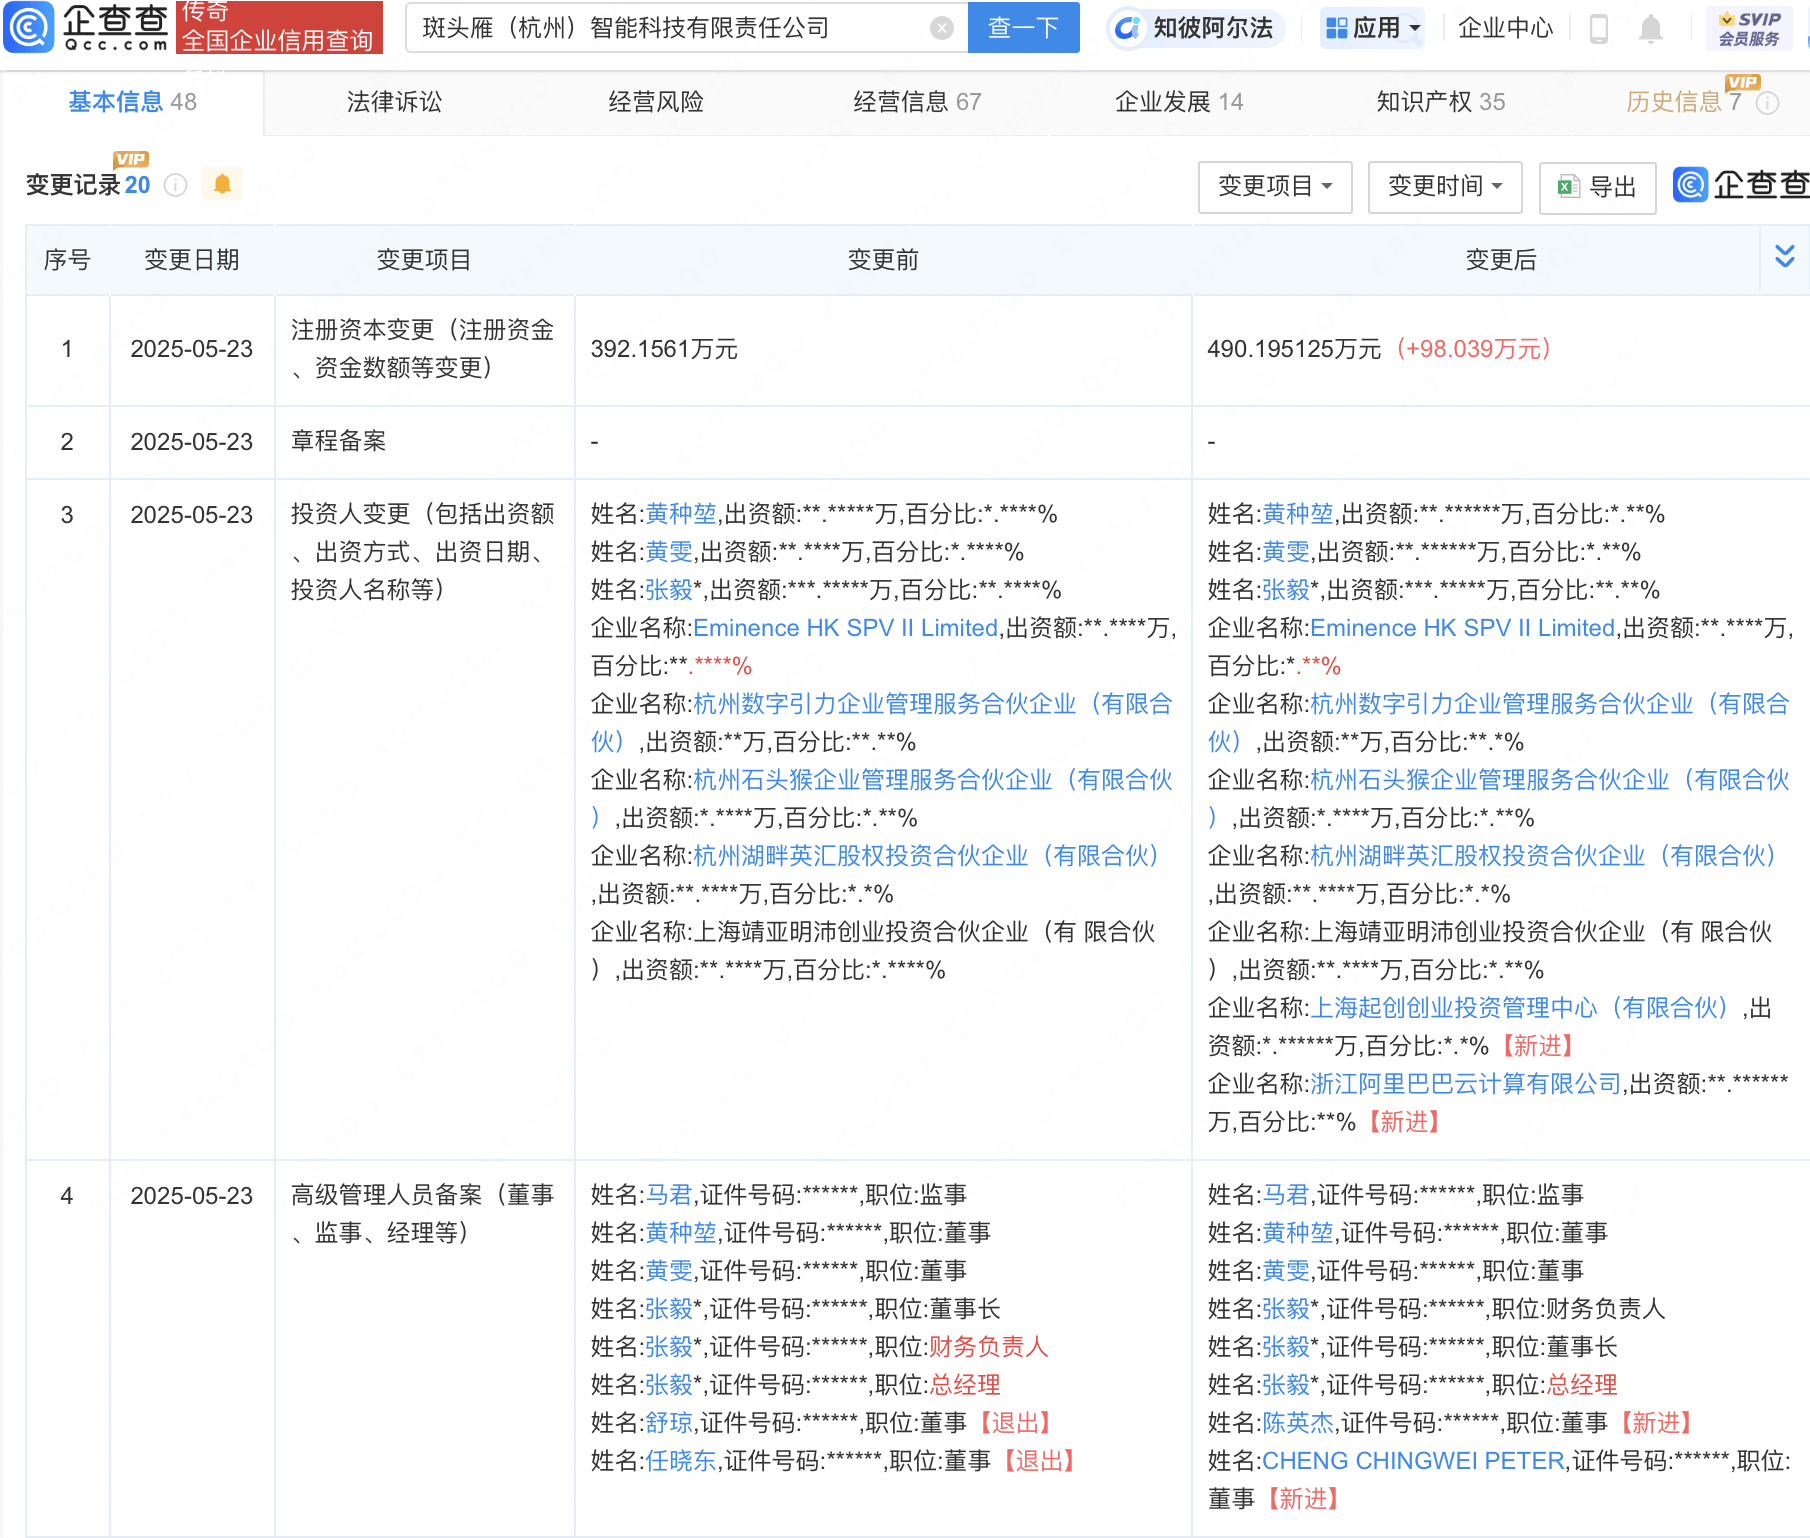Switch to 知识产权 35 tab

pos(1441,102)
